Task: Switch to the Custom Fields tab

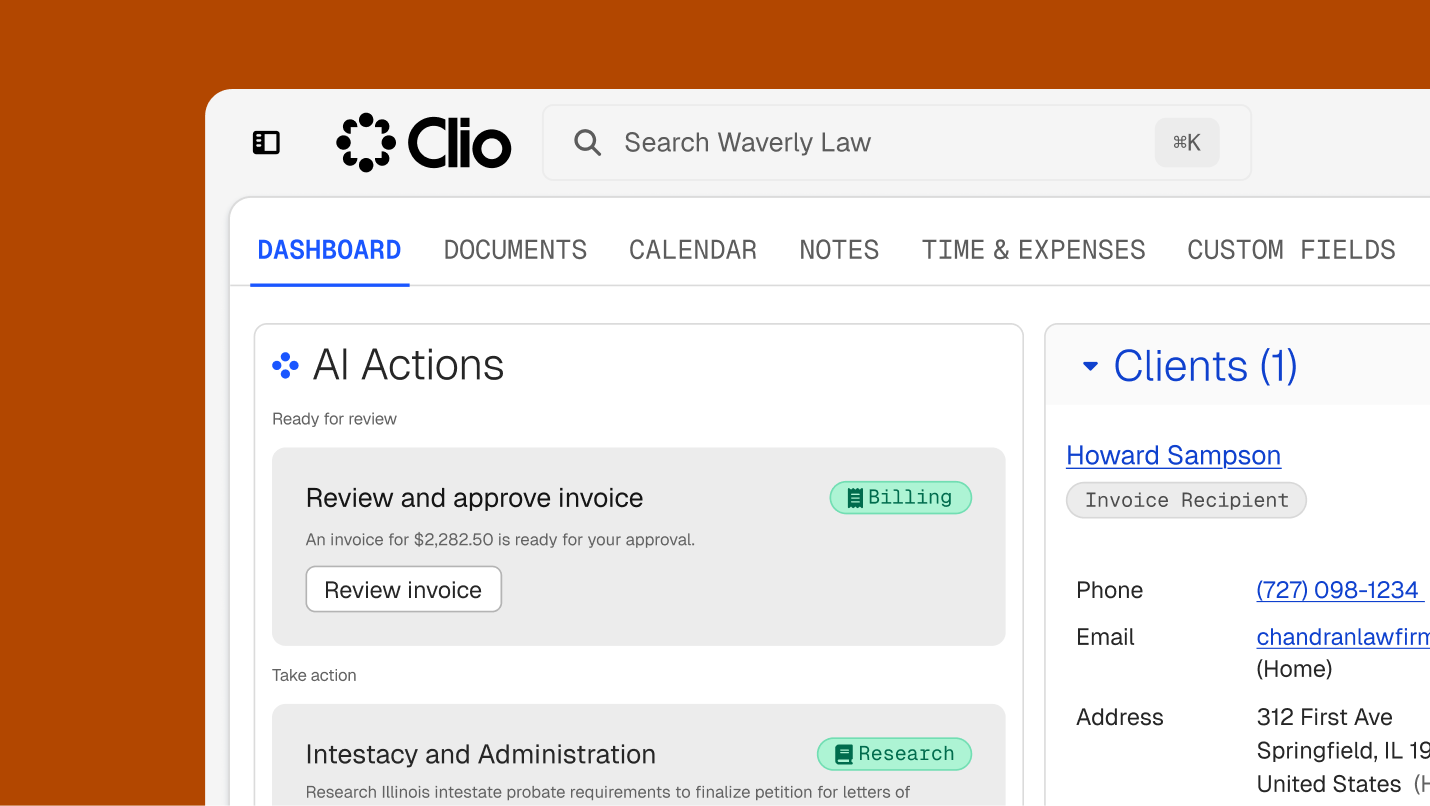Action: tap(1291, 250)
